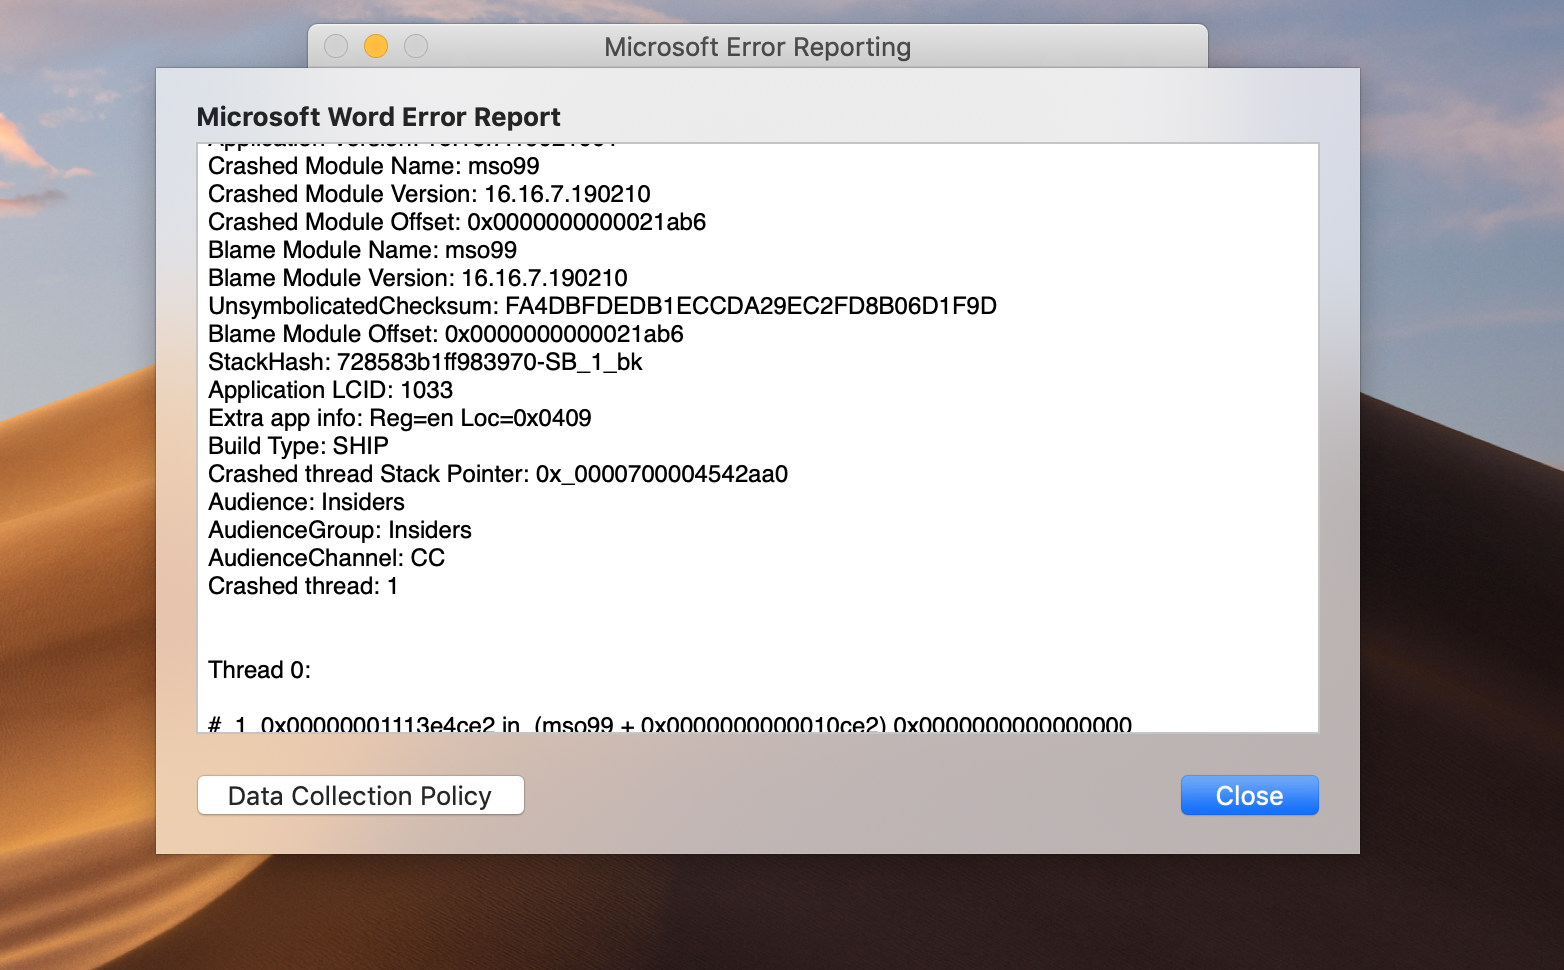Select the Audience: Insiders line
1564x970 pixels.
(x=306, y=502)
